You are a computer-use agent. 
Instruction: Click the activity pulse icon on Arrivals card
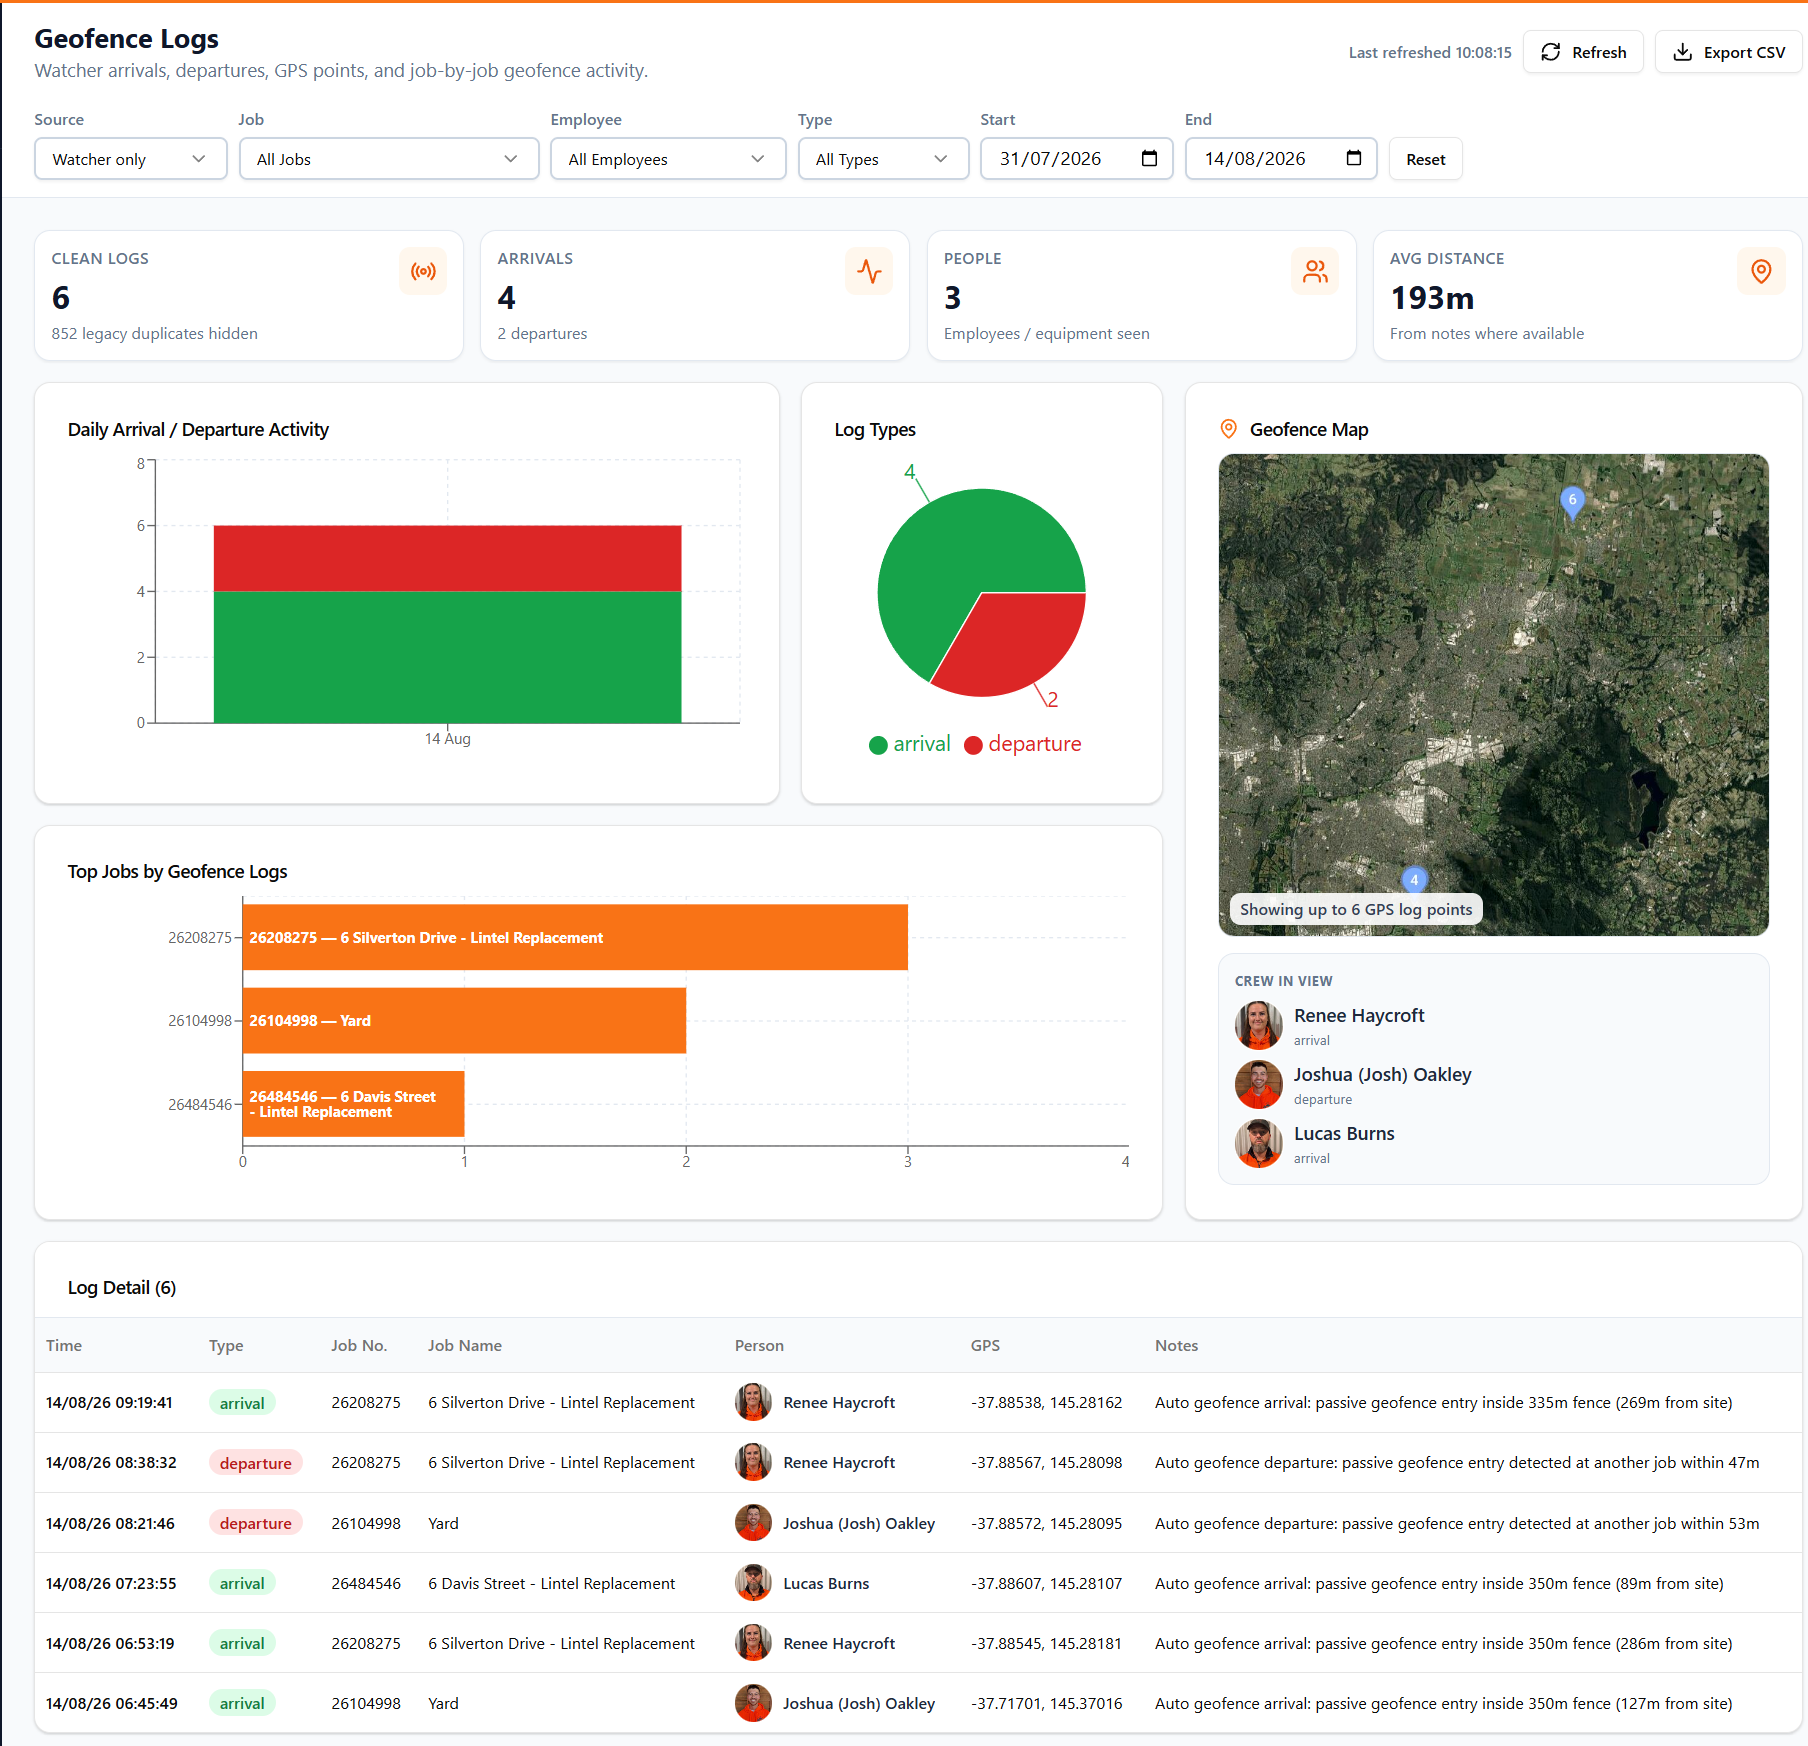[869, 271]
